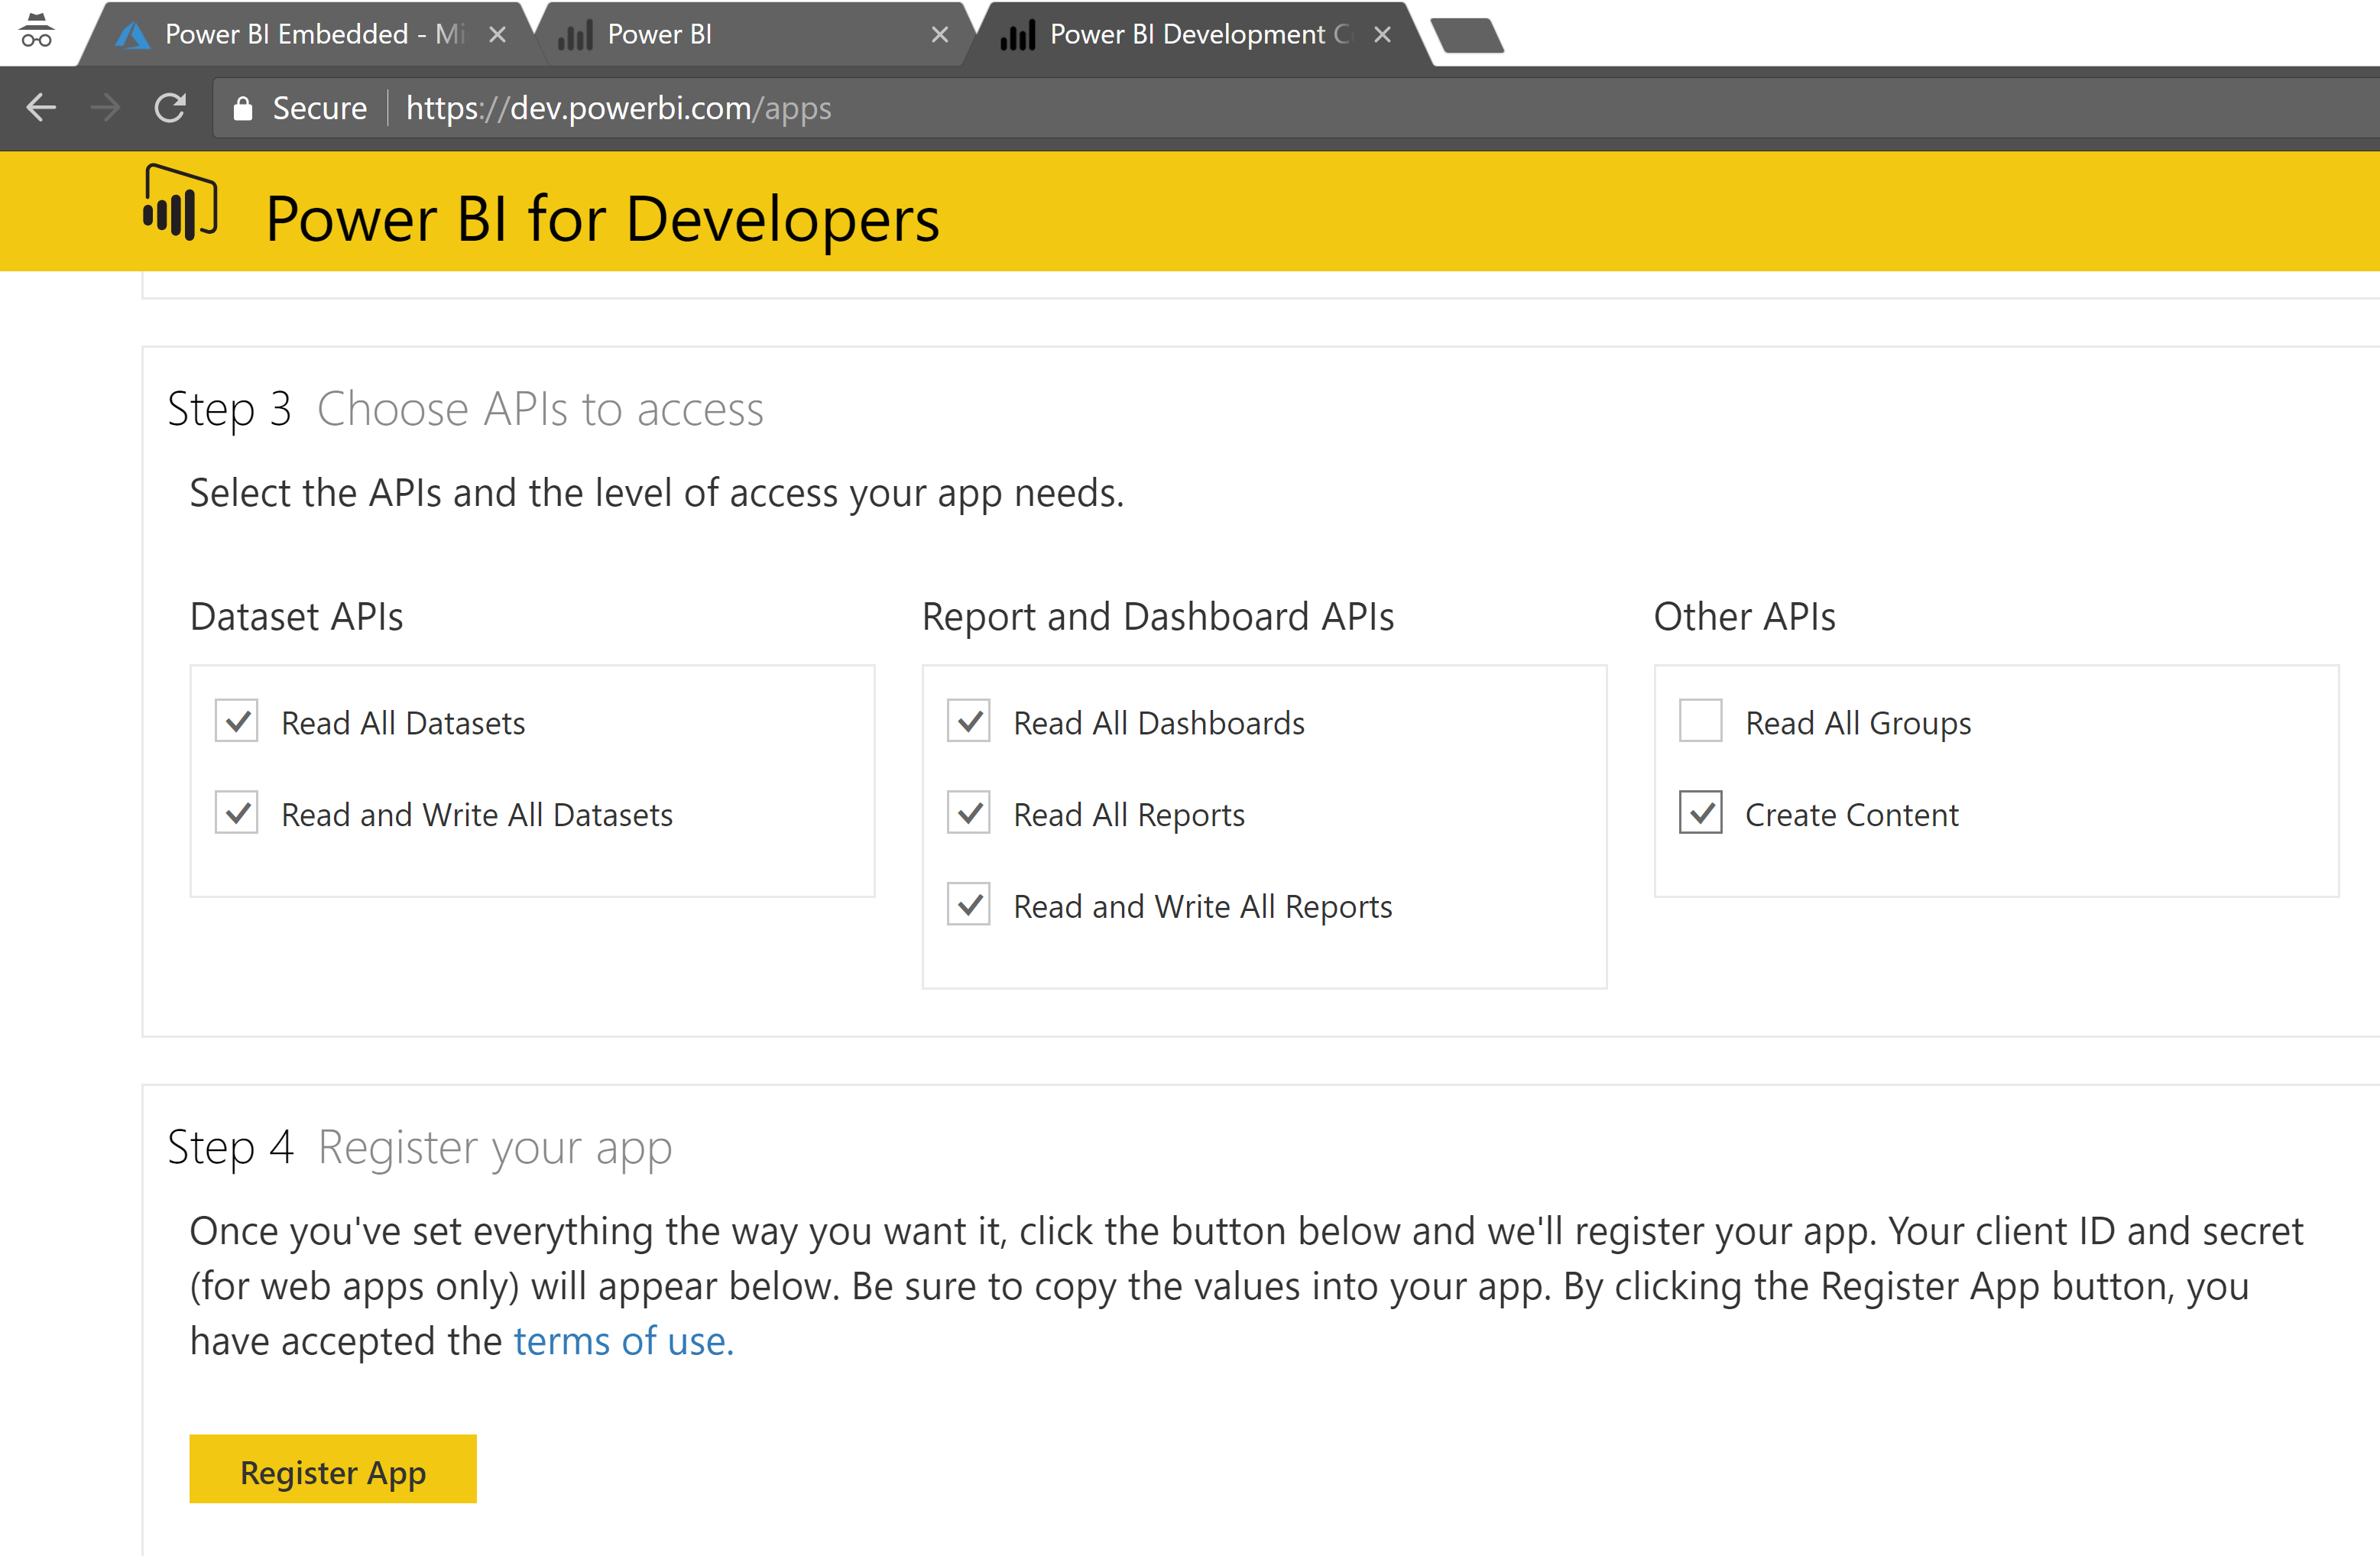Viewport: 2380px width, 1556px height.
Task: Click the Power BI favicon on middle tab
Action: [575, 33]
